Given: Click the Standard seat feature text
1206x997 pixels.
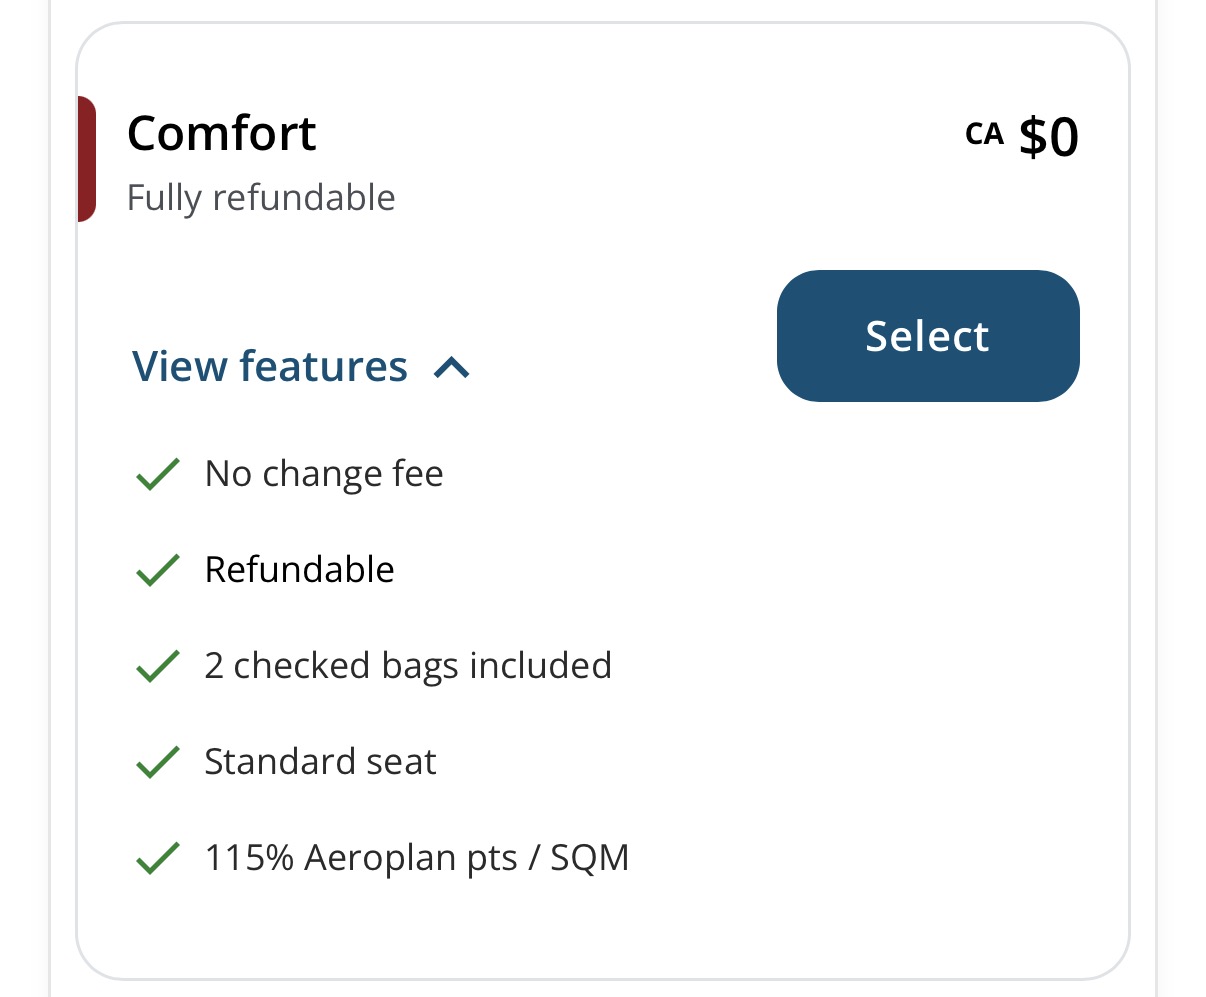Looking at the screenshot, I should (320, 762).
